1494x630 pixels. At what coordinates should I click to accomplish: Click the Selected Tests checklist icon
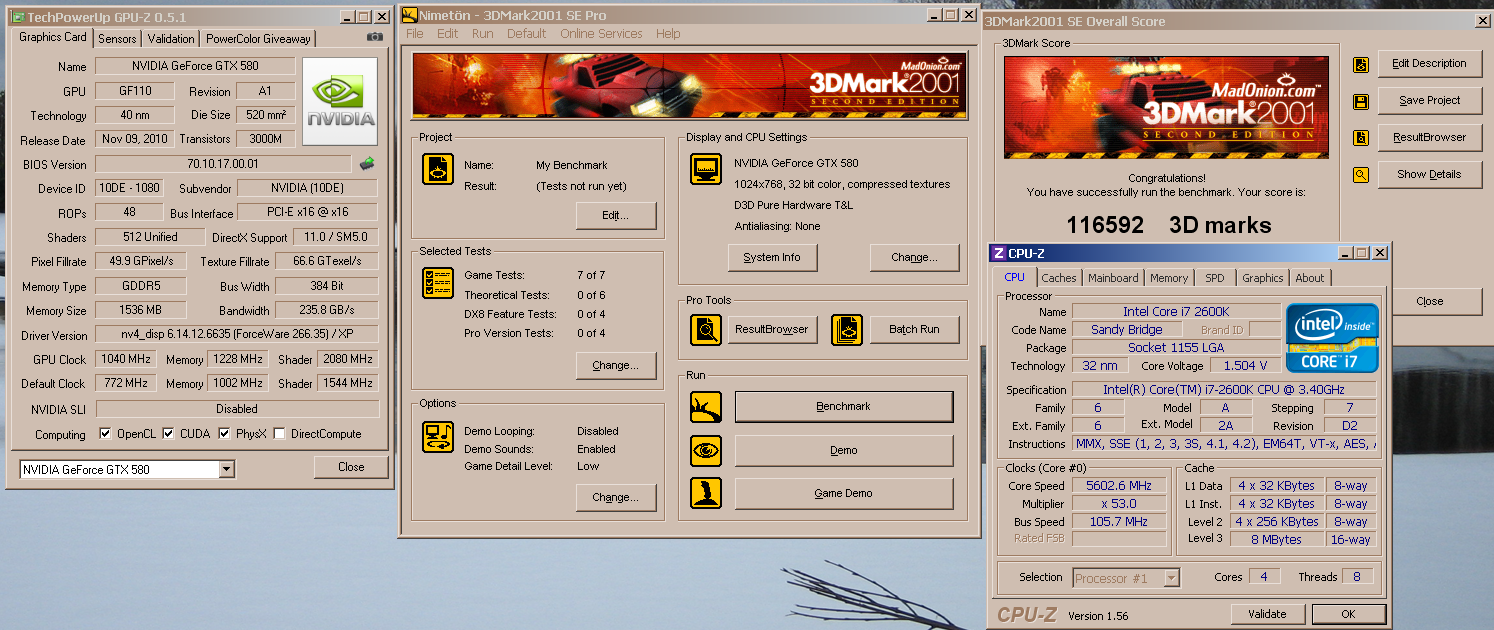click(437, 283)
